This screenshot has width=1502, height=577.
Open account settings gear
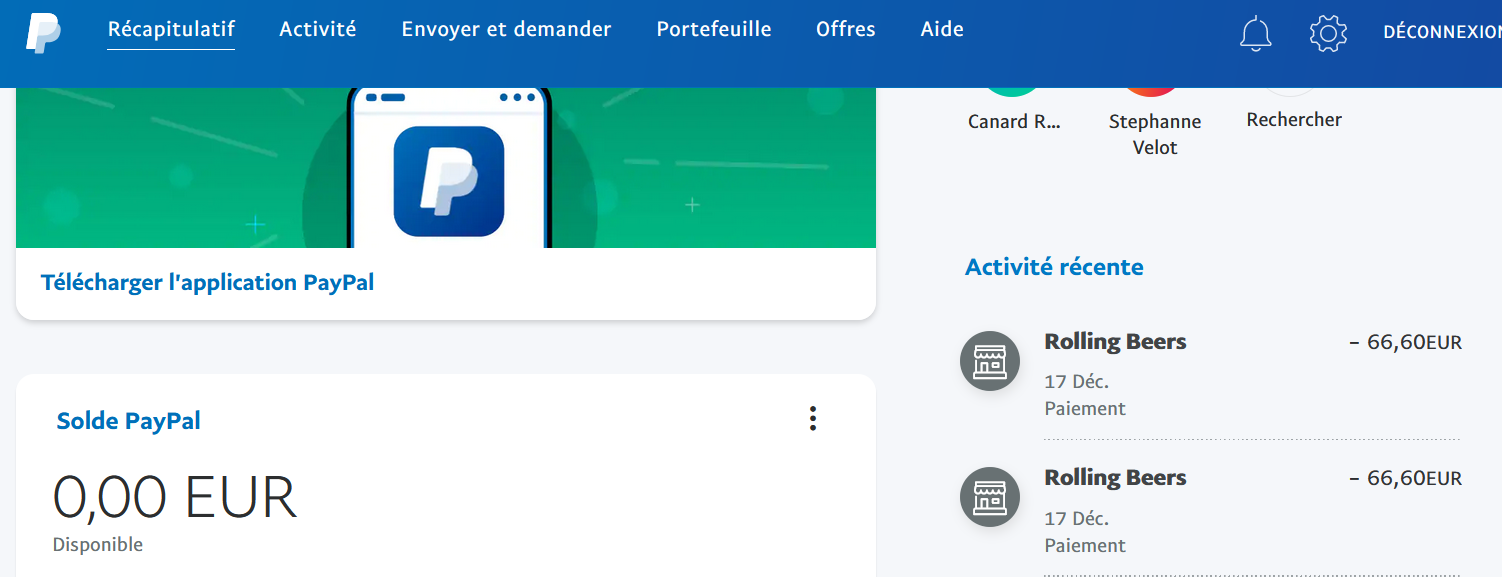click(1328, 33)
